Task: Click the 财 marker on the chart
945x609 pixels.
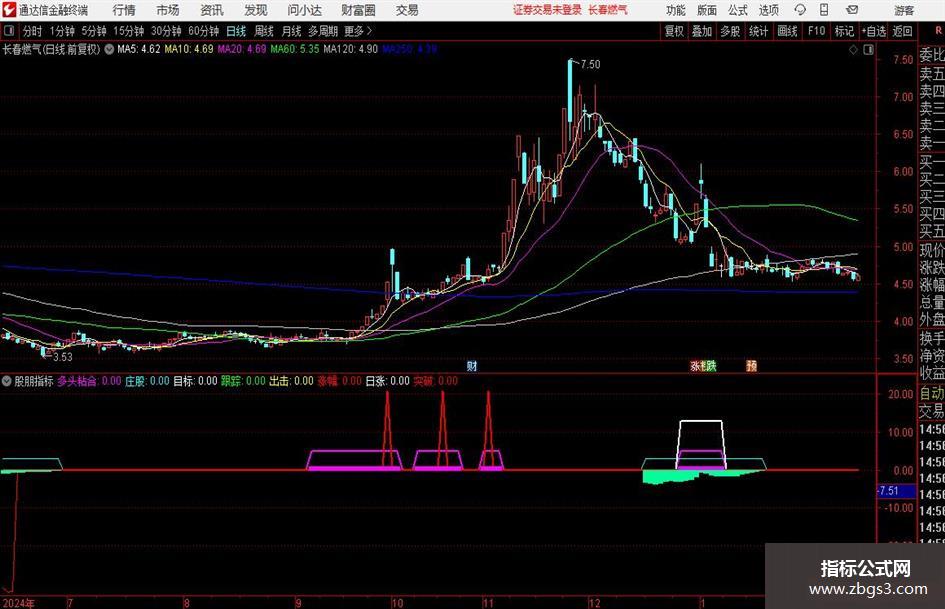Action: (x=472, y=365)
